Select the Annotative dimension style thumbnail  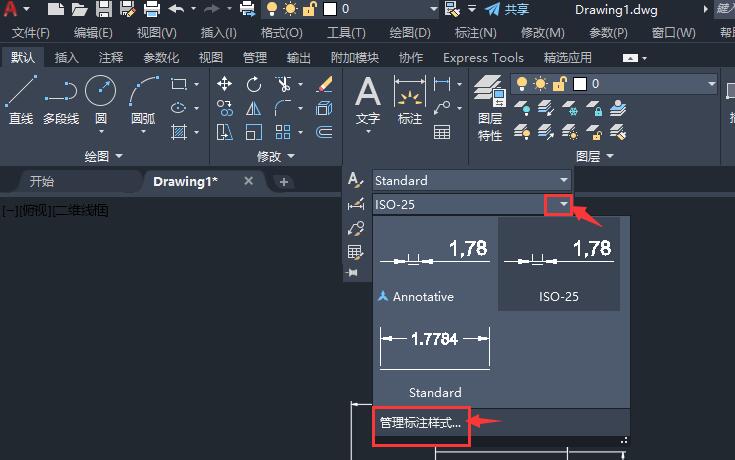tap(435, 264)
